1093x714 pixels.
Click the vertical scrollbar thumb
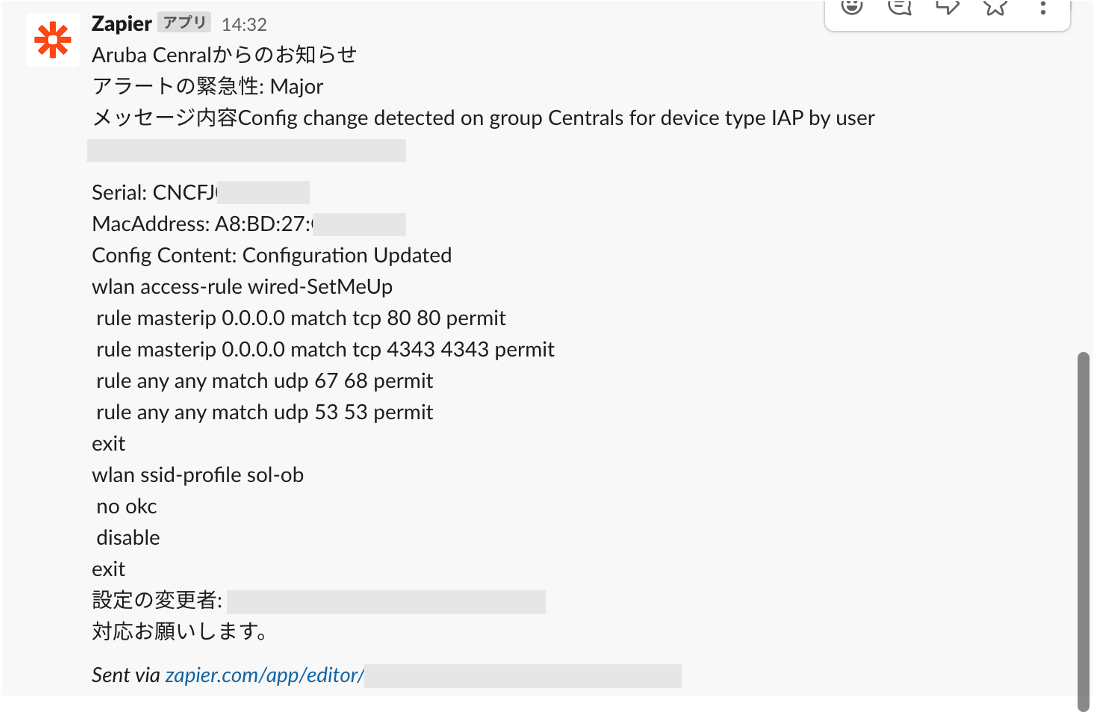[1083, 531]
